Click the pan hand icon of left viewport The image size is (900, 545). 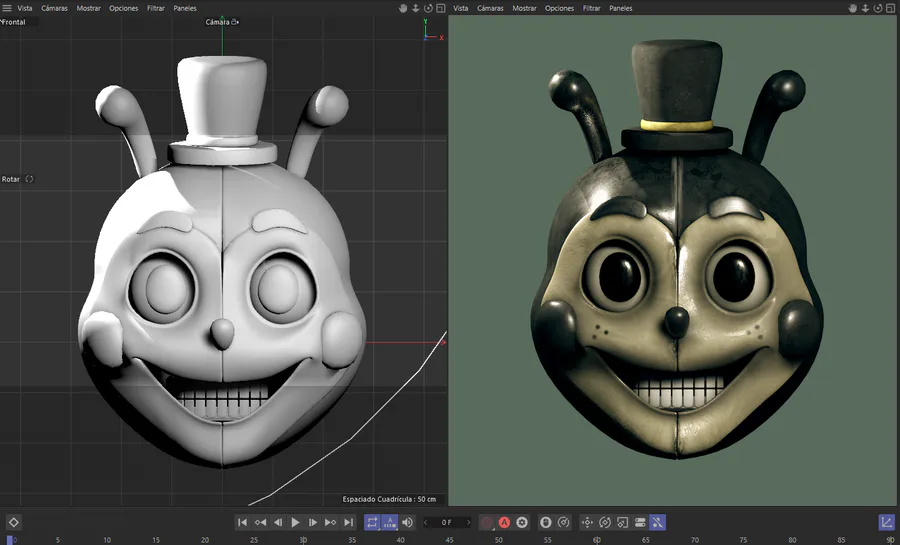click(404, 8)
